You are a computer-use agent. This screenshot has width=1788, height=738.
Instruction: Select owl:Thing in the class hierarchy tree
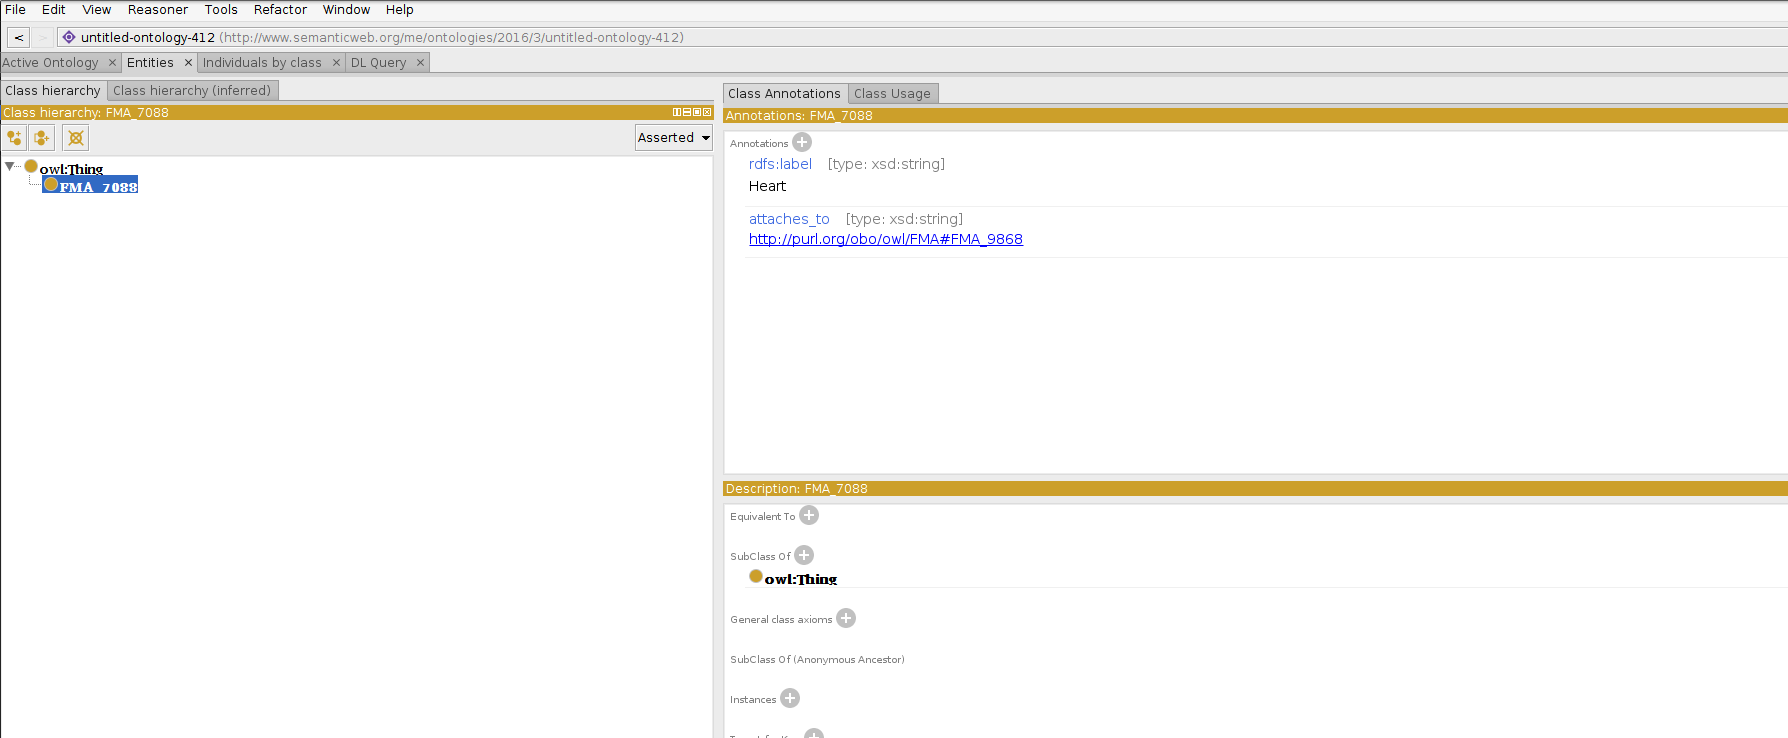[x=71, y=169]
